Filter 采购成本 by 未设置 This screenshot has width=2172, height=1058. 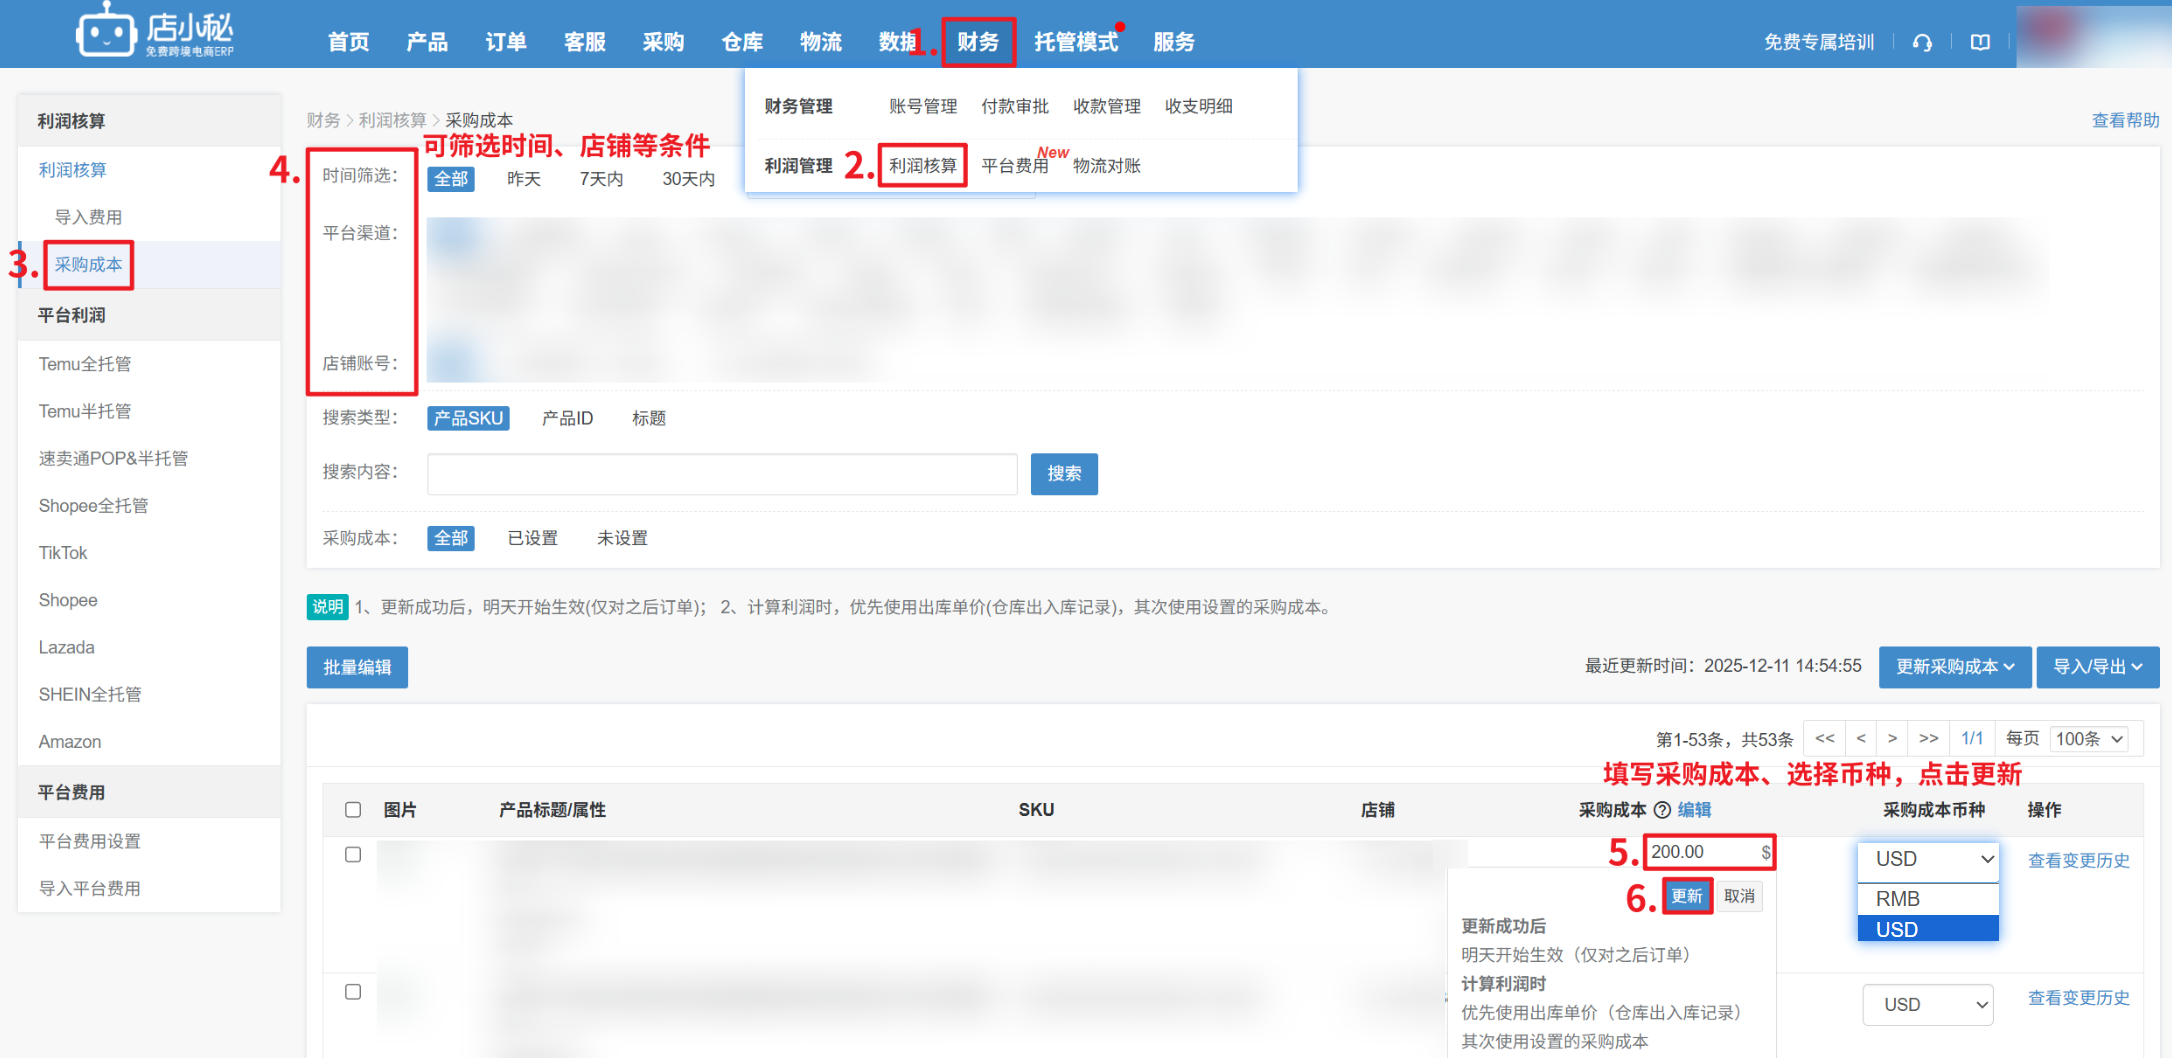[x=622, y=539]
